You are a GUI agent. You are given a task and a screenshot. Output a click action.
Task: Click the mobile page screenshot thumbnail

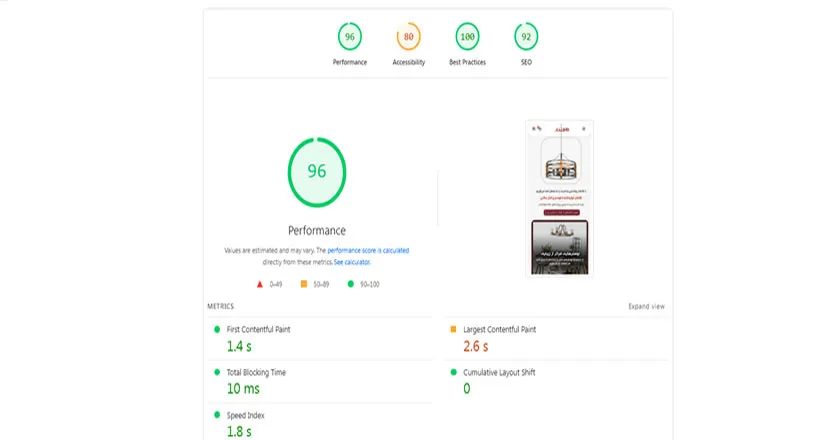click(559, 198)
